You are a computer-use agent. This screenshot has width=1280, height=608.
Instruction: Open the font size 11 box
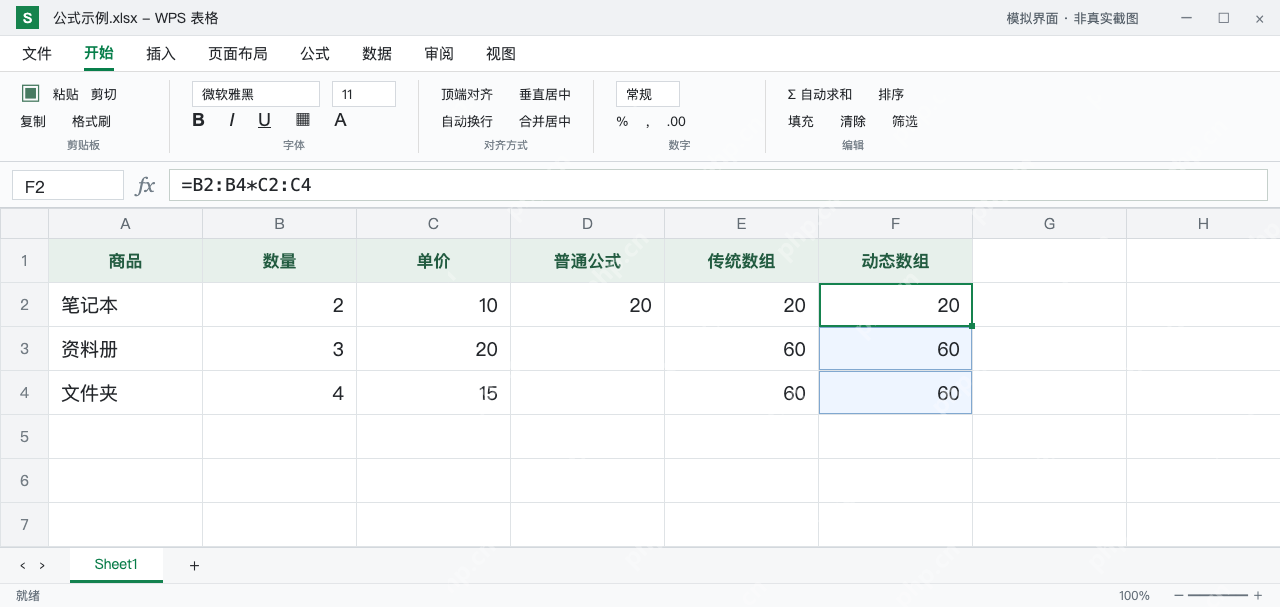click(x=364, y=94)
